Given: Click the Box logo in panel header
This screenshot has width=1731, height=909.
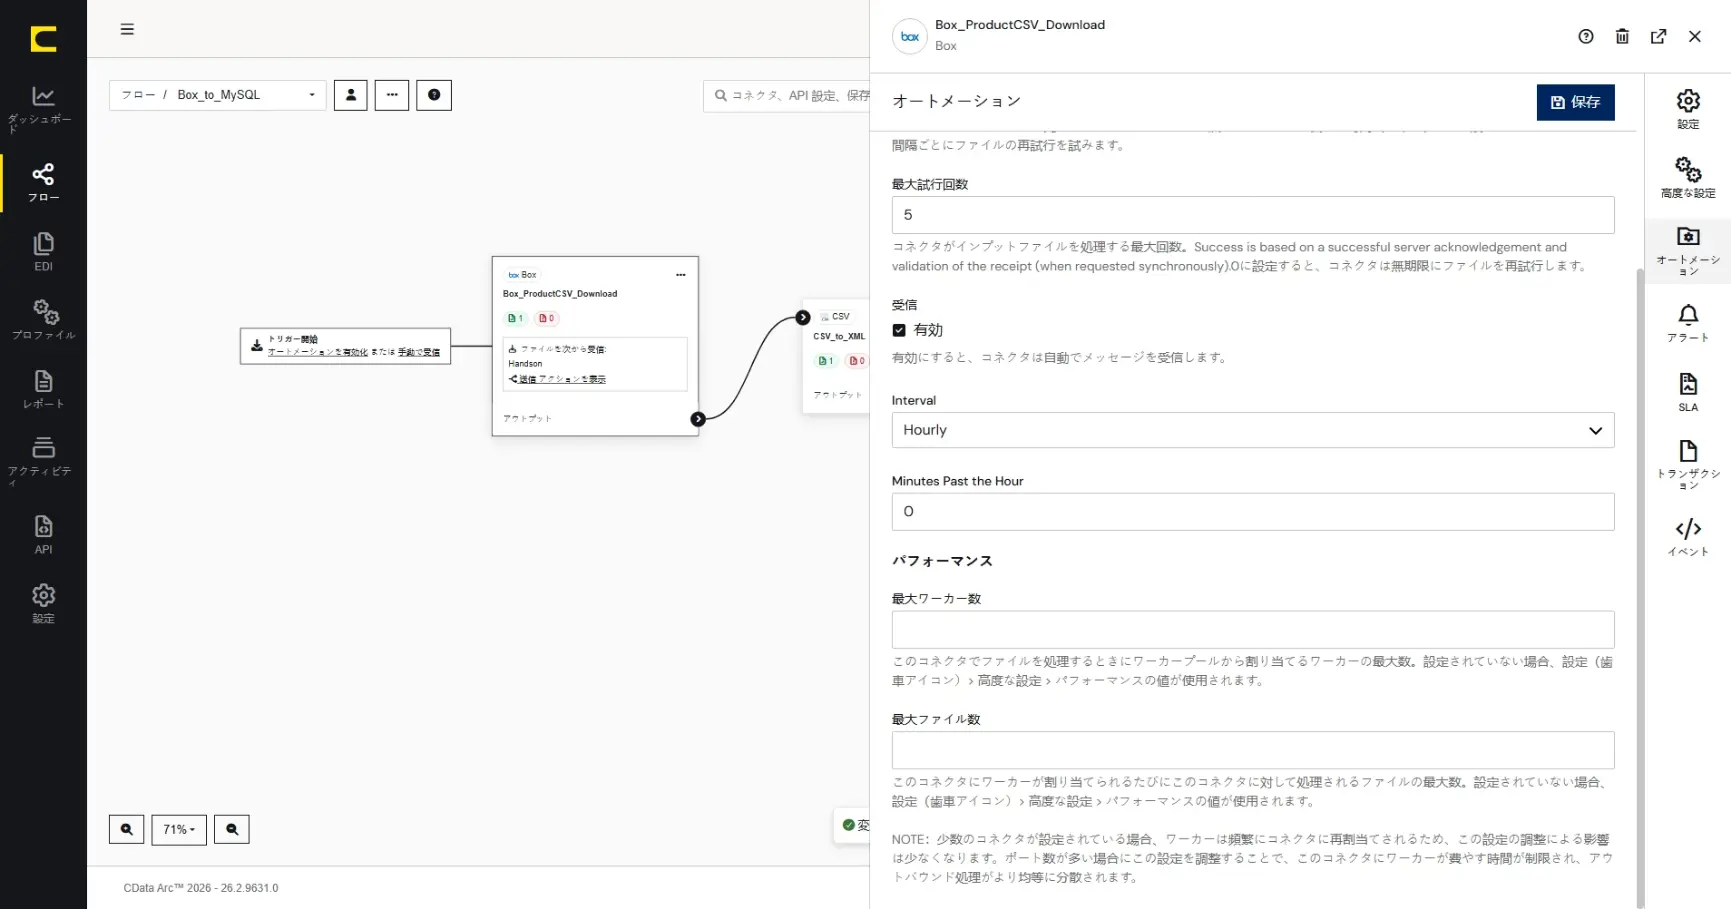Looking at the screenshot, I should coord(910,37).
